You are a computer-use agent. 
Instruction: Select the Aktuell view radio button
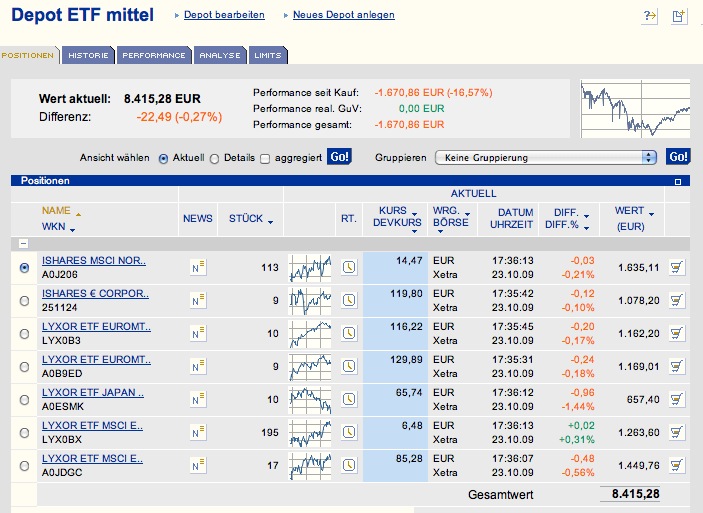coord(164,159)
